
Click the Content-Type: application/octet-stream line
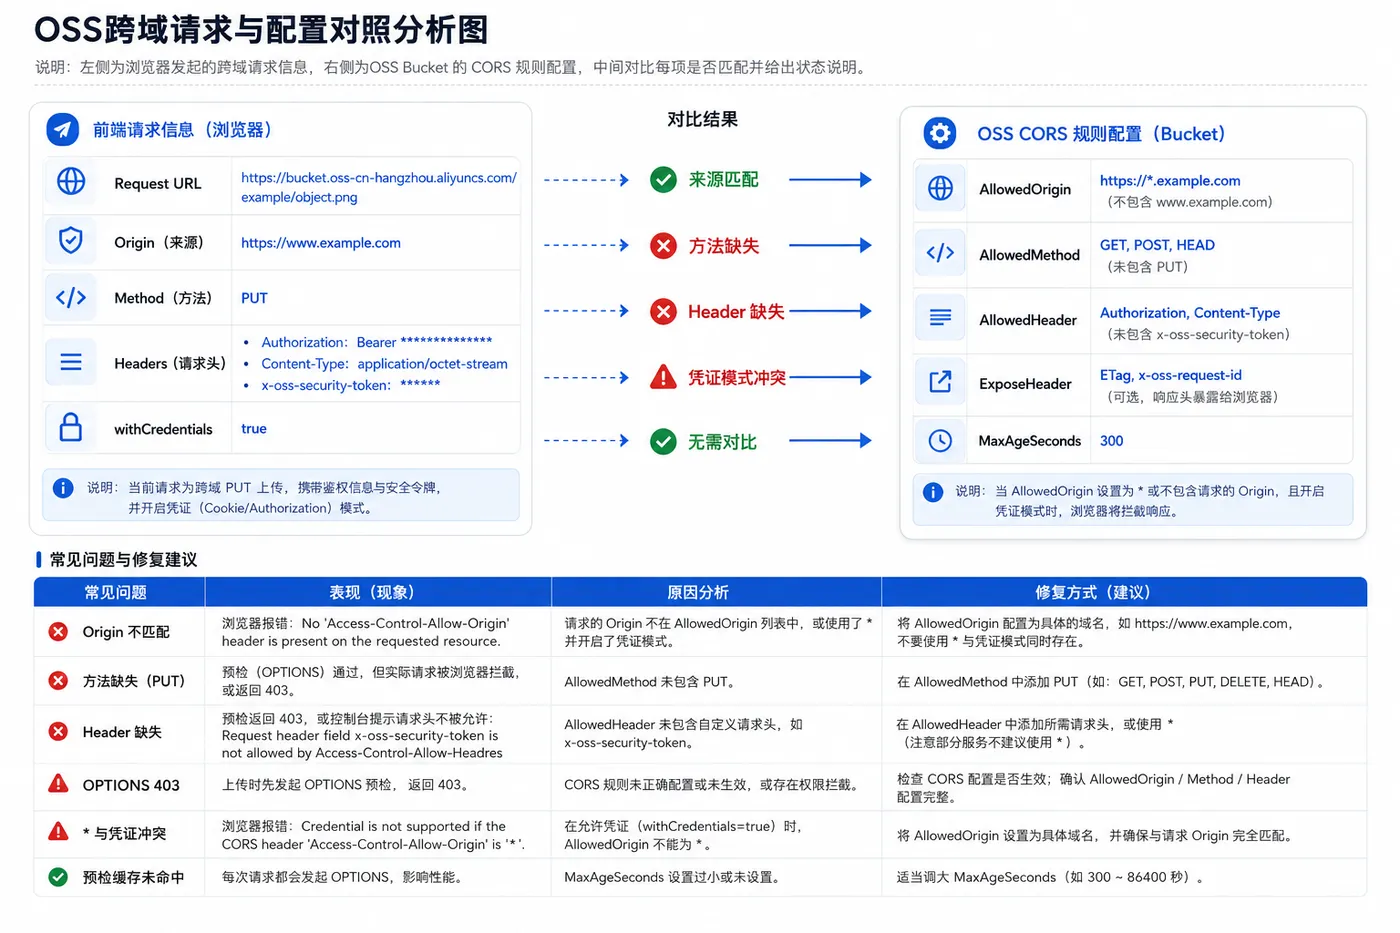point(384,364)
